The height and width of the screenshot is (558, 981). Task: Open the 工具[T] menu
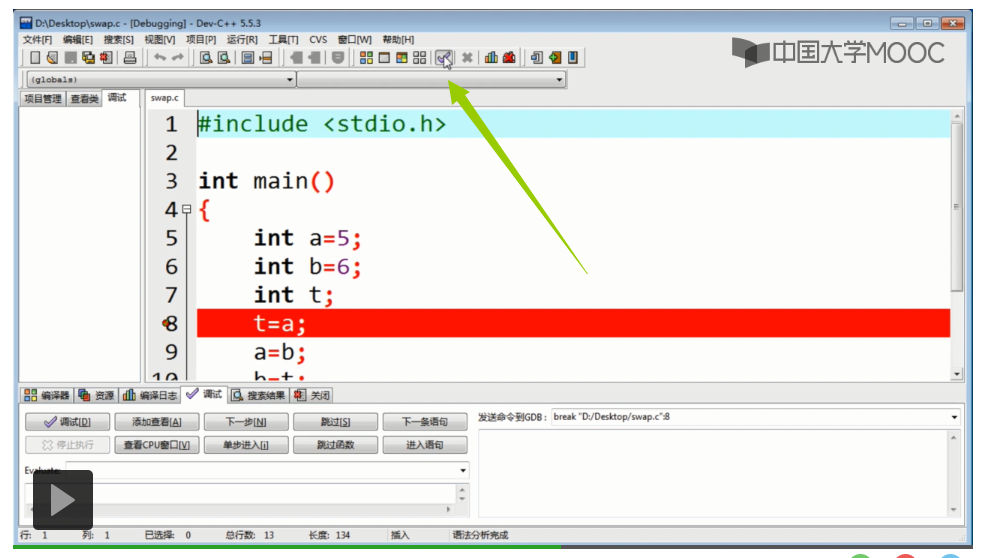click(283, 39)
